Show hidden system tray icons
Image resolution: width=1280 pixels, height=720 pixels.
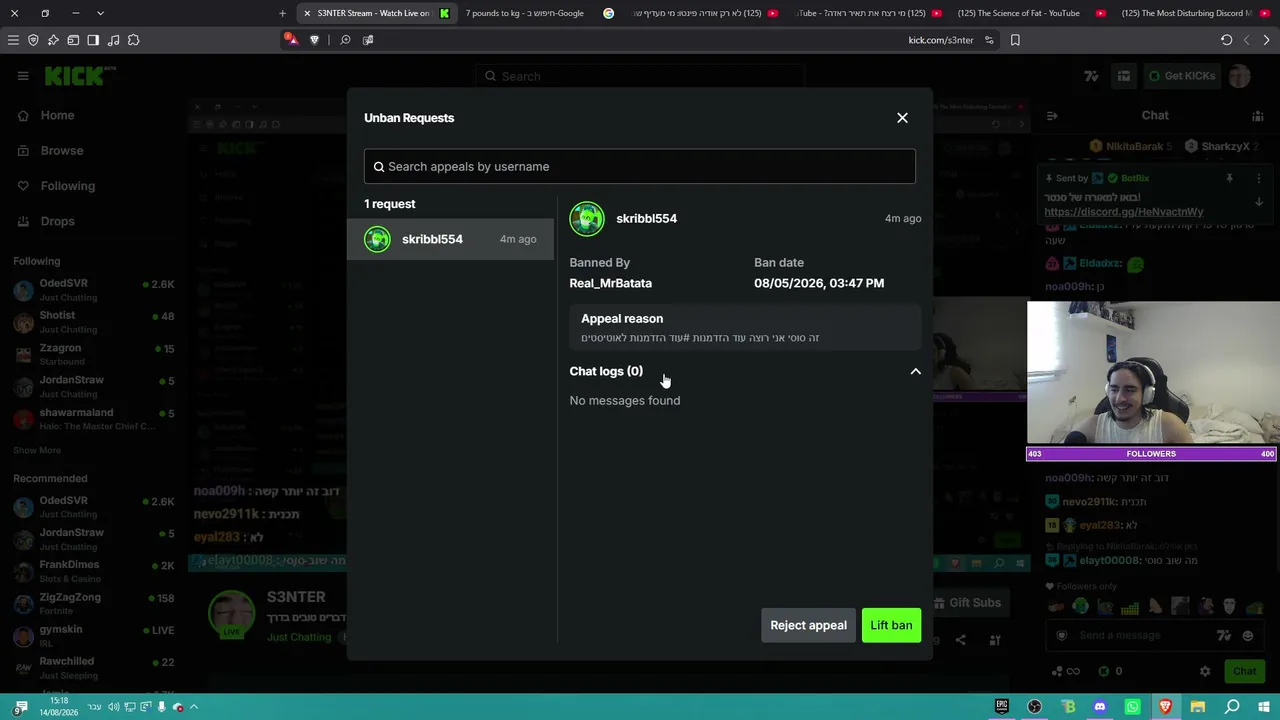(194, 707)
